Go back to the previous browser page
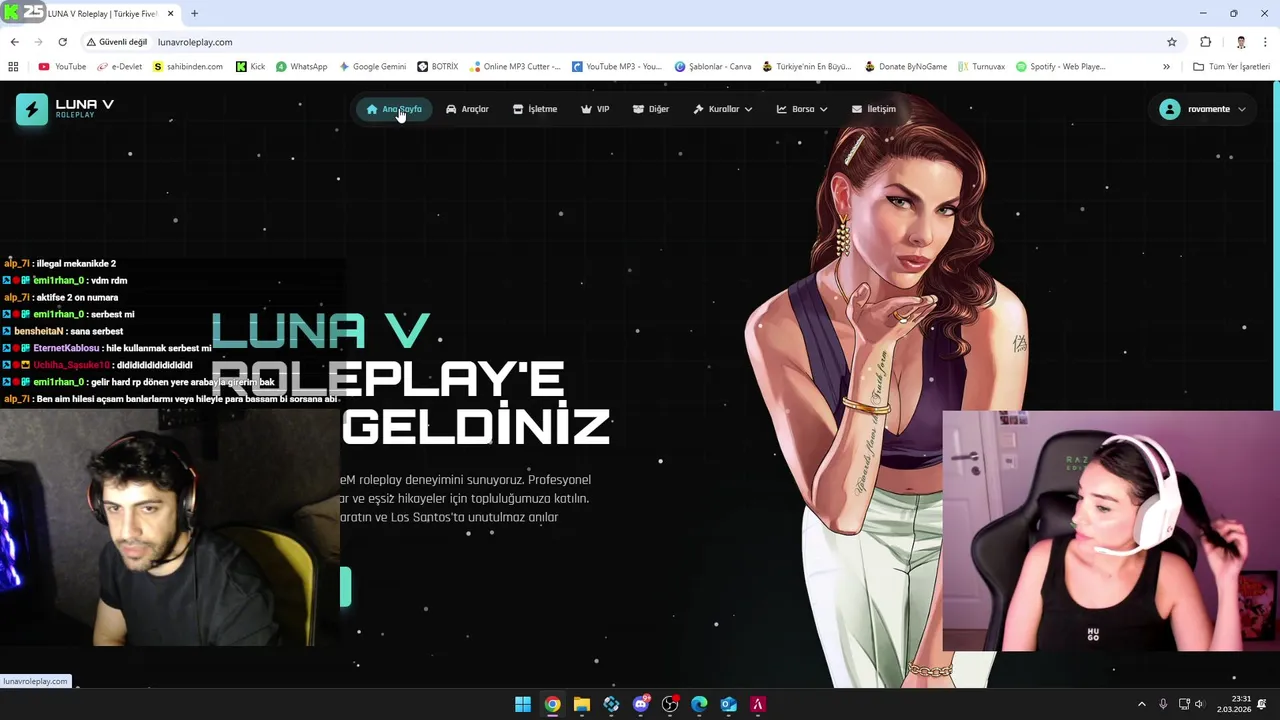 [14, 42]
